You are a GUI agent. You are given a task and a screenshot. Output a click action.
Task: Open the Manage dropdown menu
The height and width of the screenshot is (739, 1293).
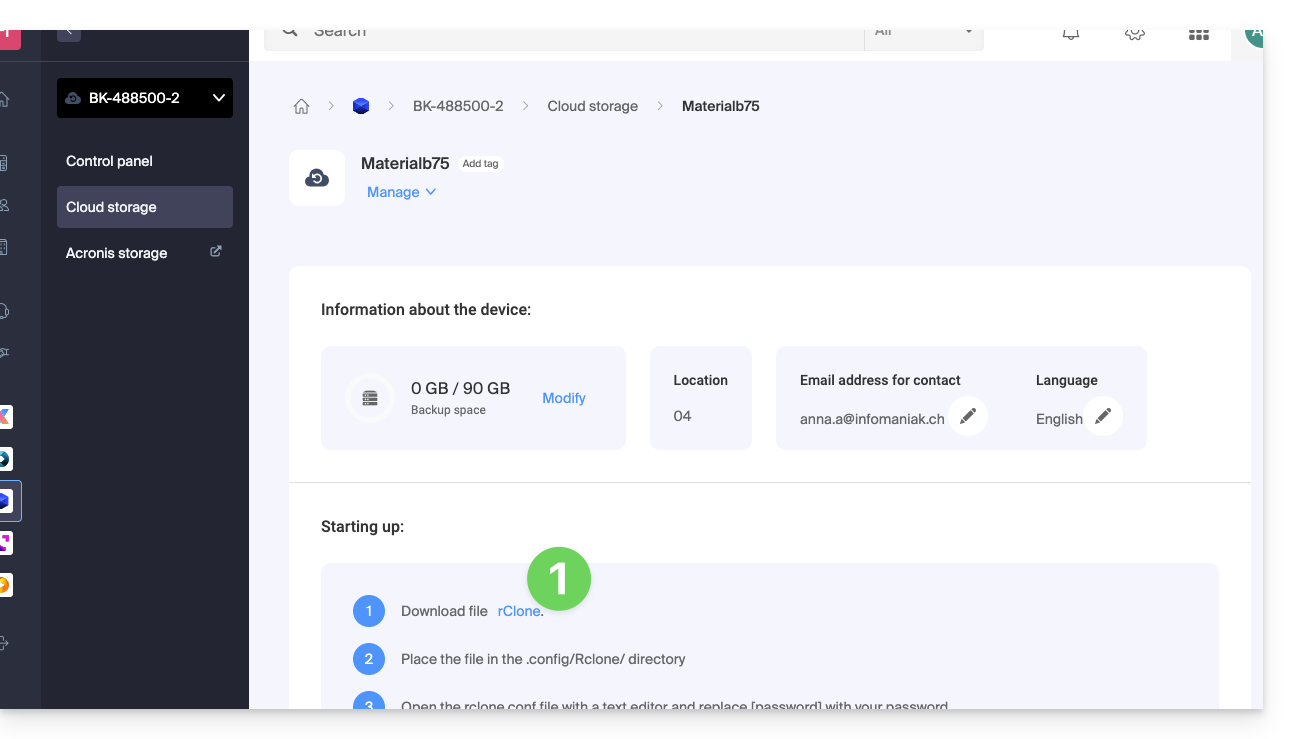401,192
